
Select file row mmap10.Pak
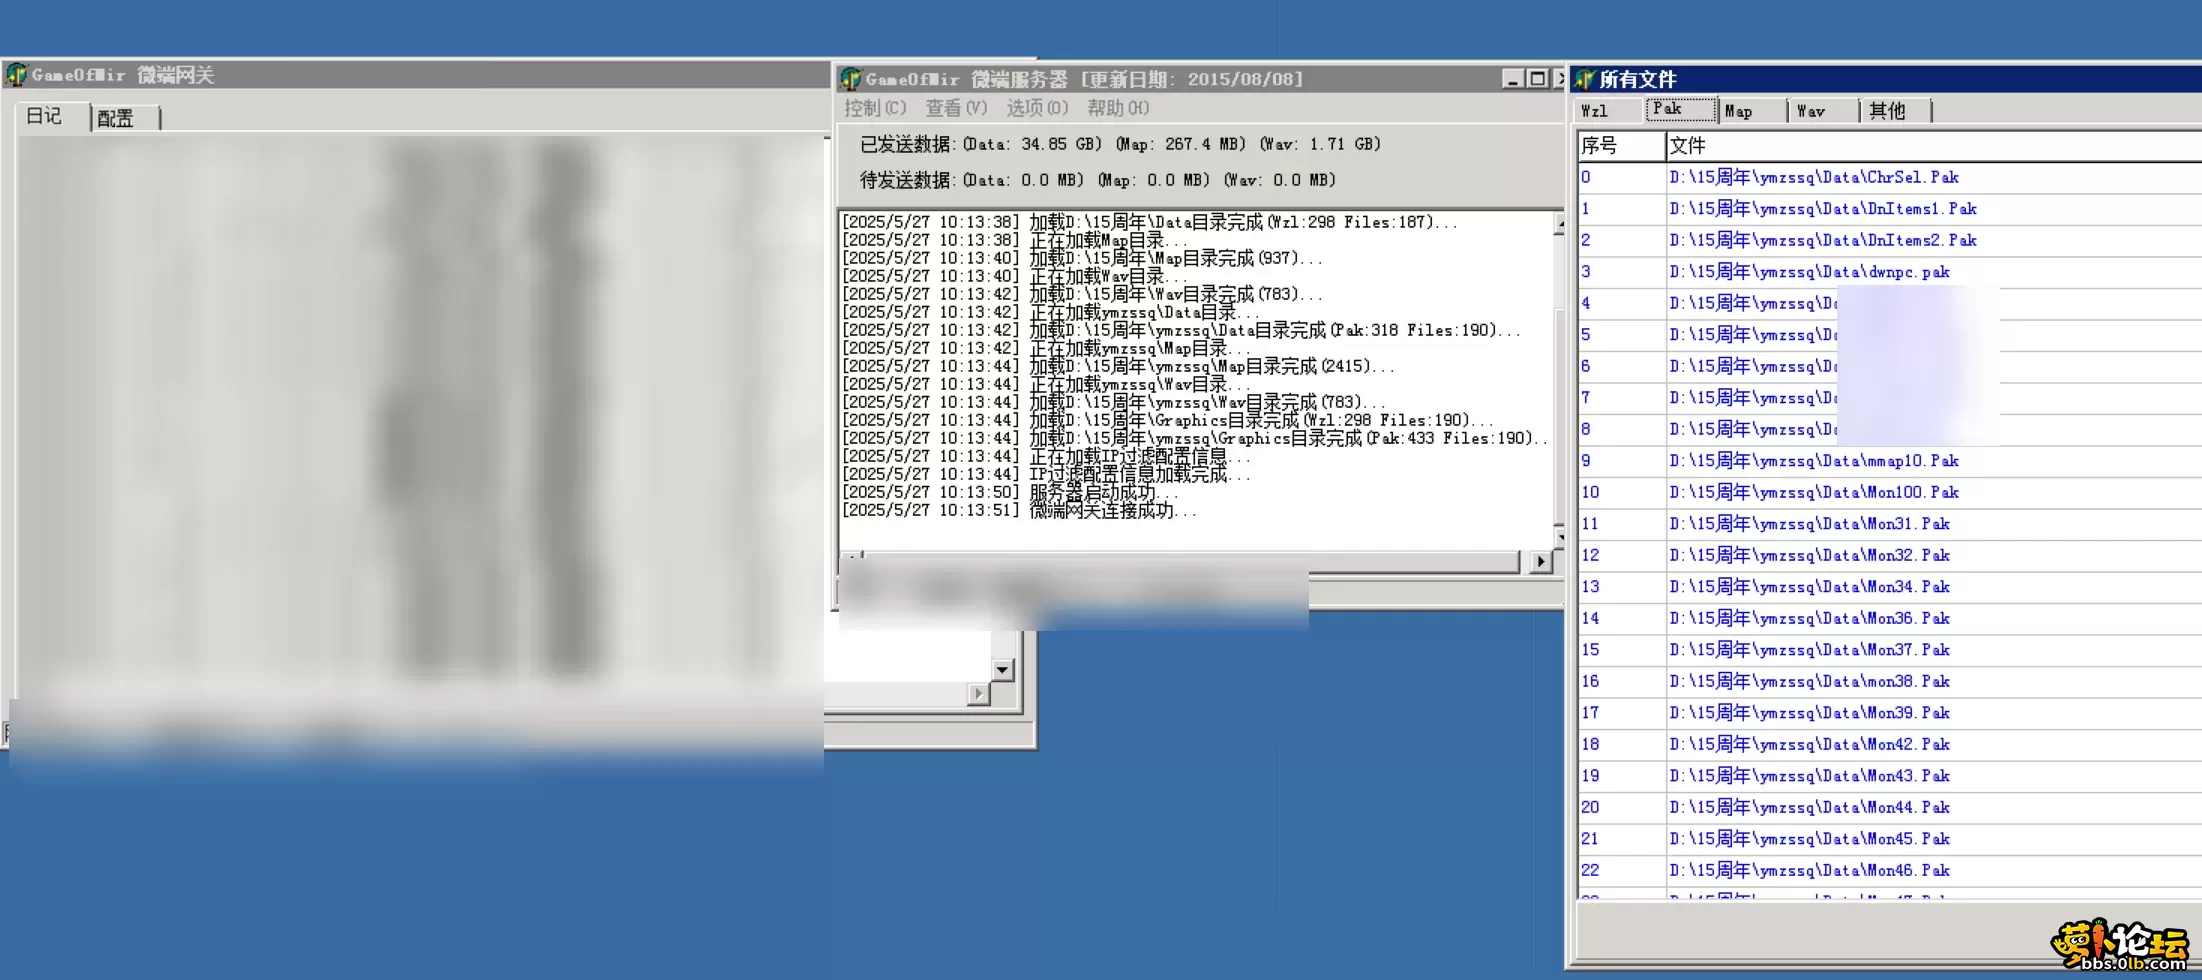[1890, 461]
